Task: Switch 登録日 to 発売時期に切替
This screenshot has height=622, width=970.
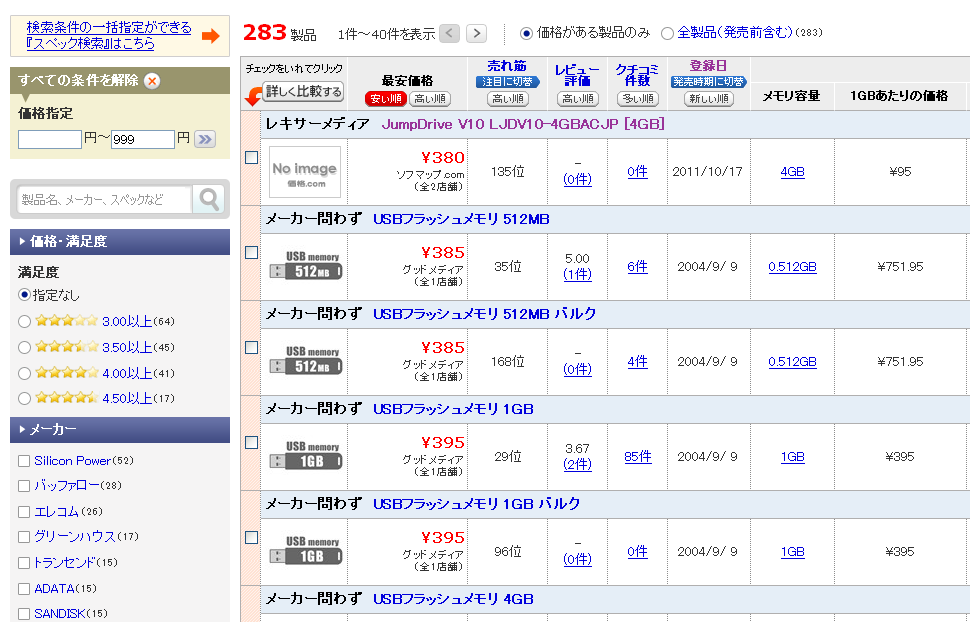Action: 708,82
